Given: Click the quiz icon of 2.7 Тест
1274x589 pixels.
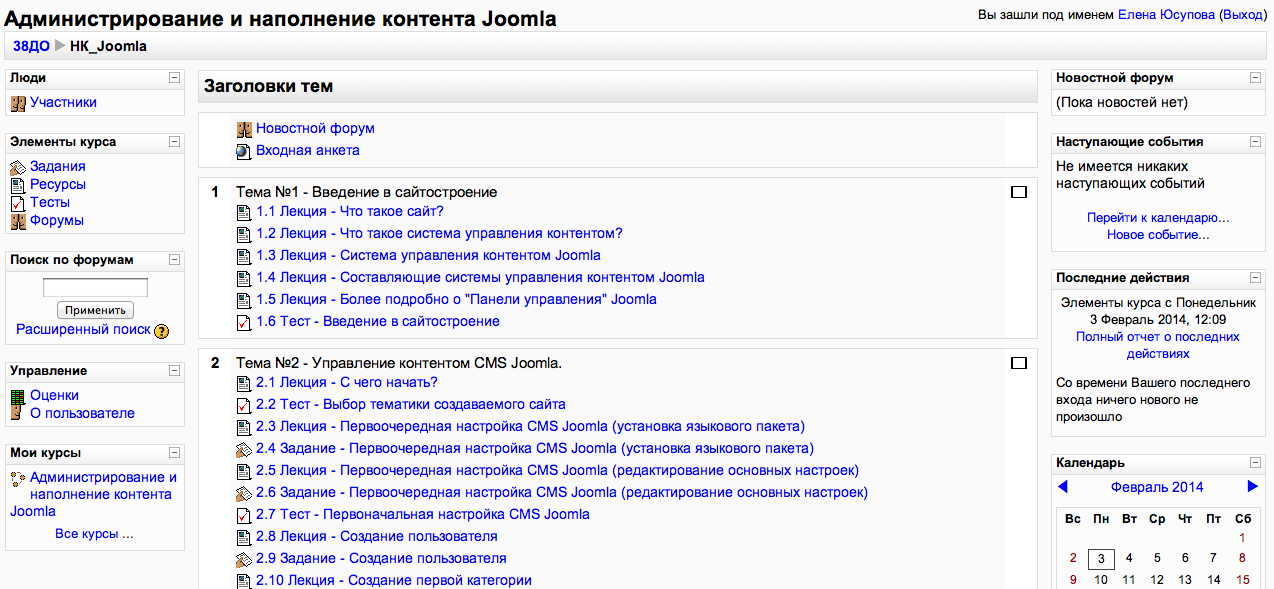Looking at the screenshot, I should click(x=244, y=515).
